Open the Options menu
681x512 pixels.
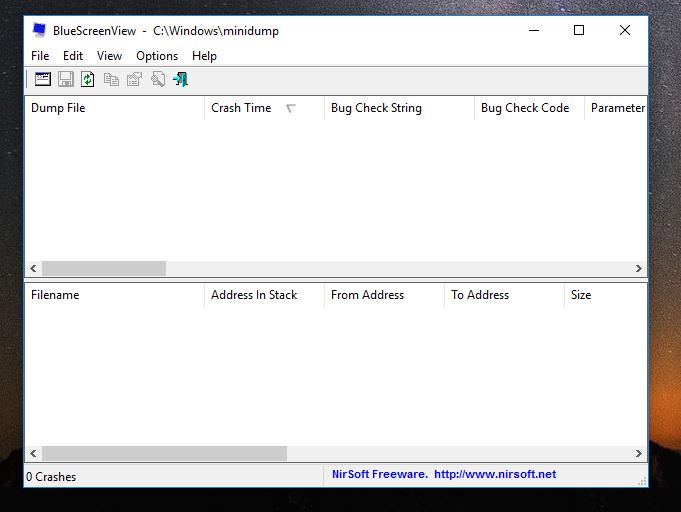click(157, 56)
